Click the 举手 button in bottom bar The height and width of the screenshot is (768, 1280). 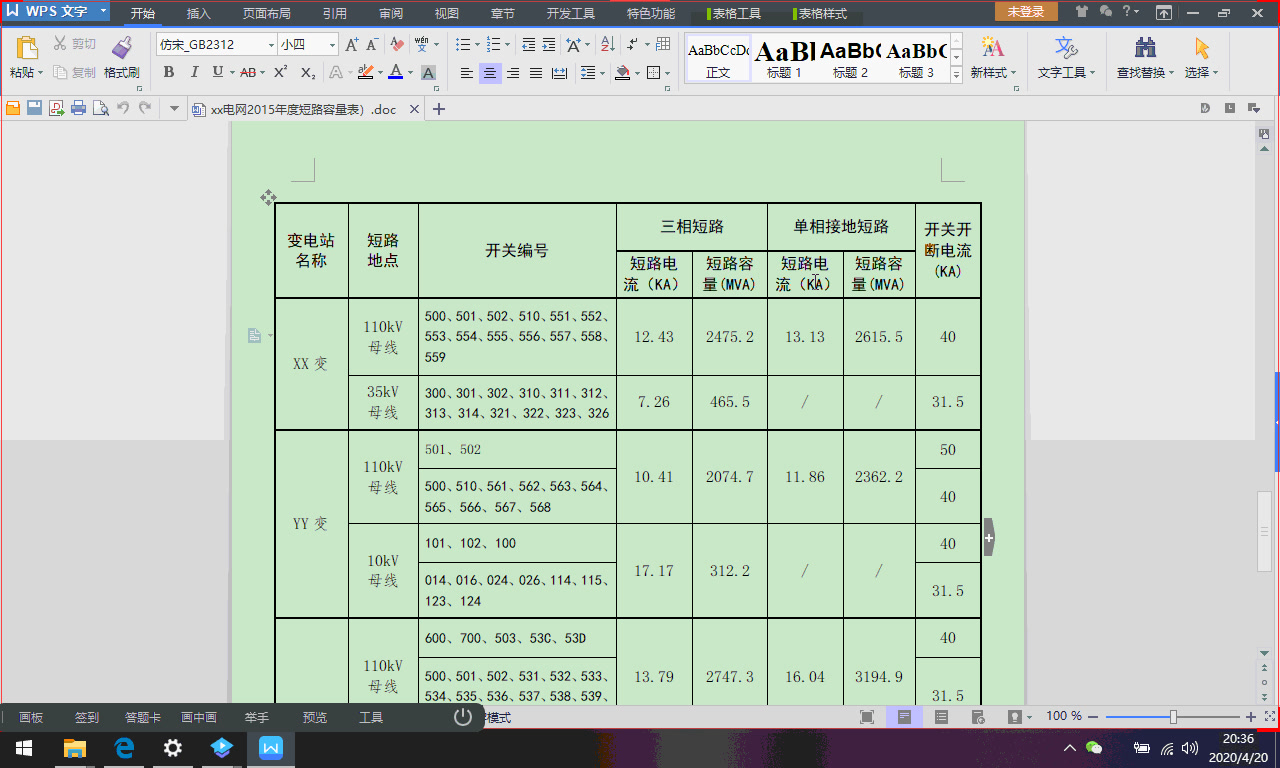tap(257, 717)
